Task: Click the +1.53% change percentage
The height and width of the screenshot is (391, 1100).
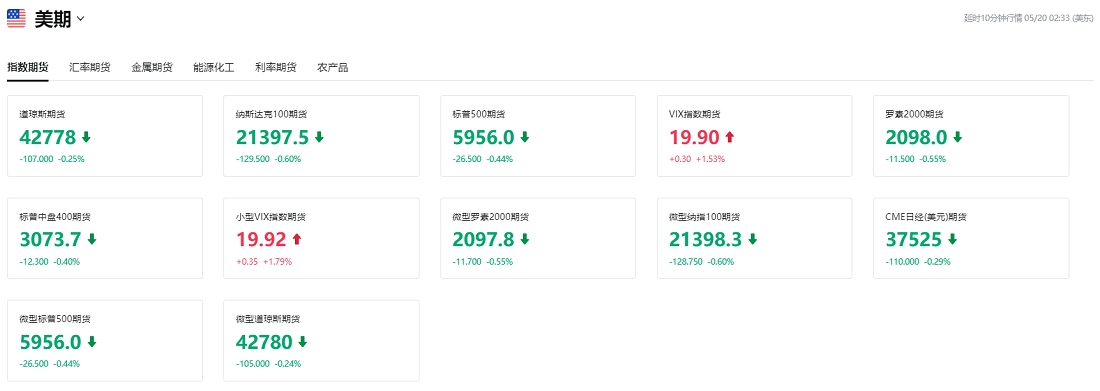Action: pos(711,159)
